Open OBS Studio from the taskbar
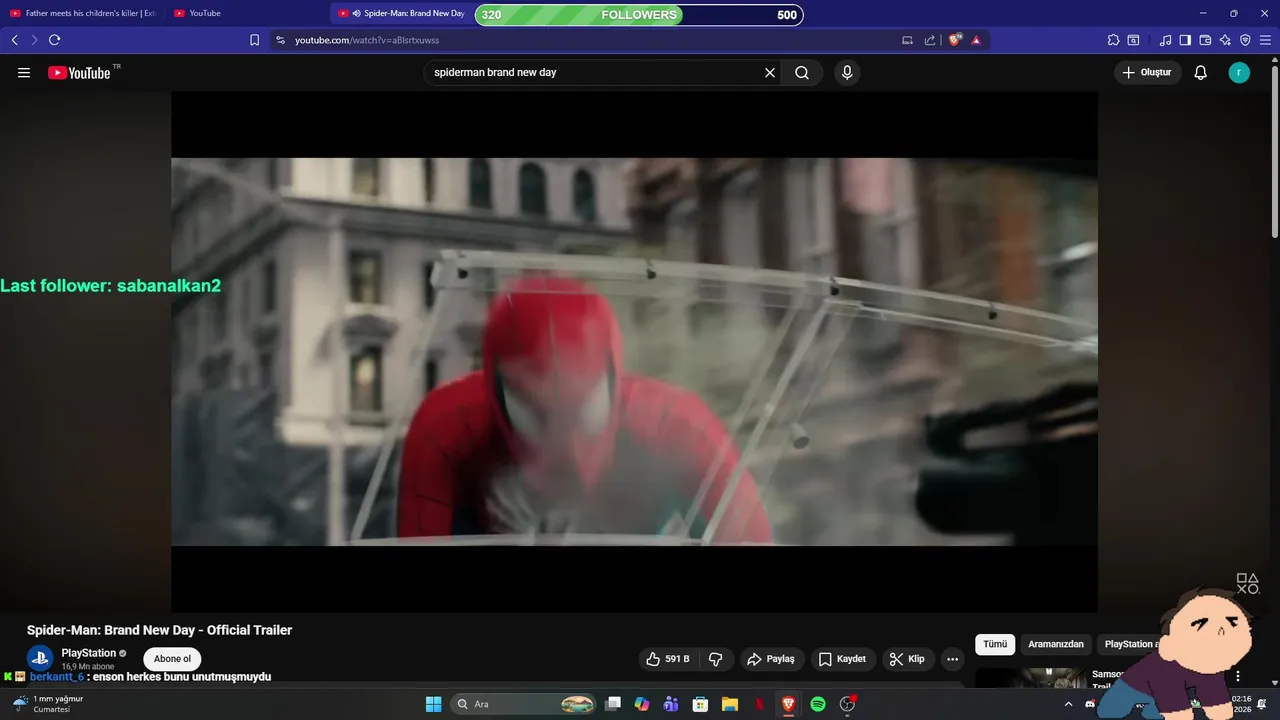Image resolution: width=1280 pixels, height=720 pixels. [x=848, y=704]
